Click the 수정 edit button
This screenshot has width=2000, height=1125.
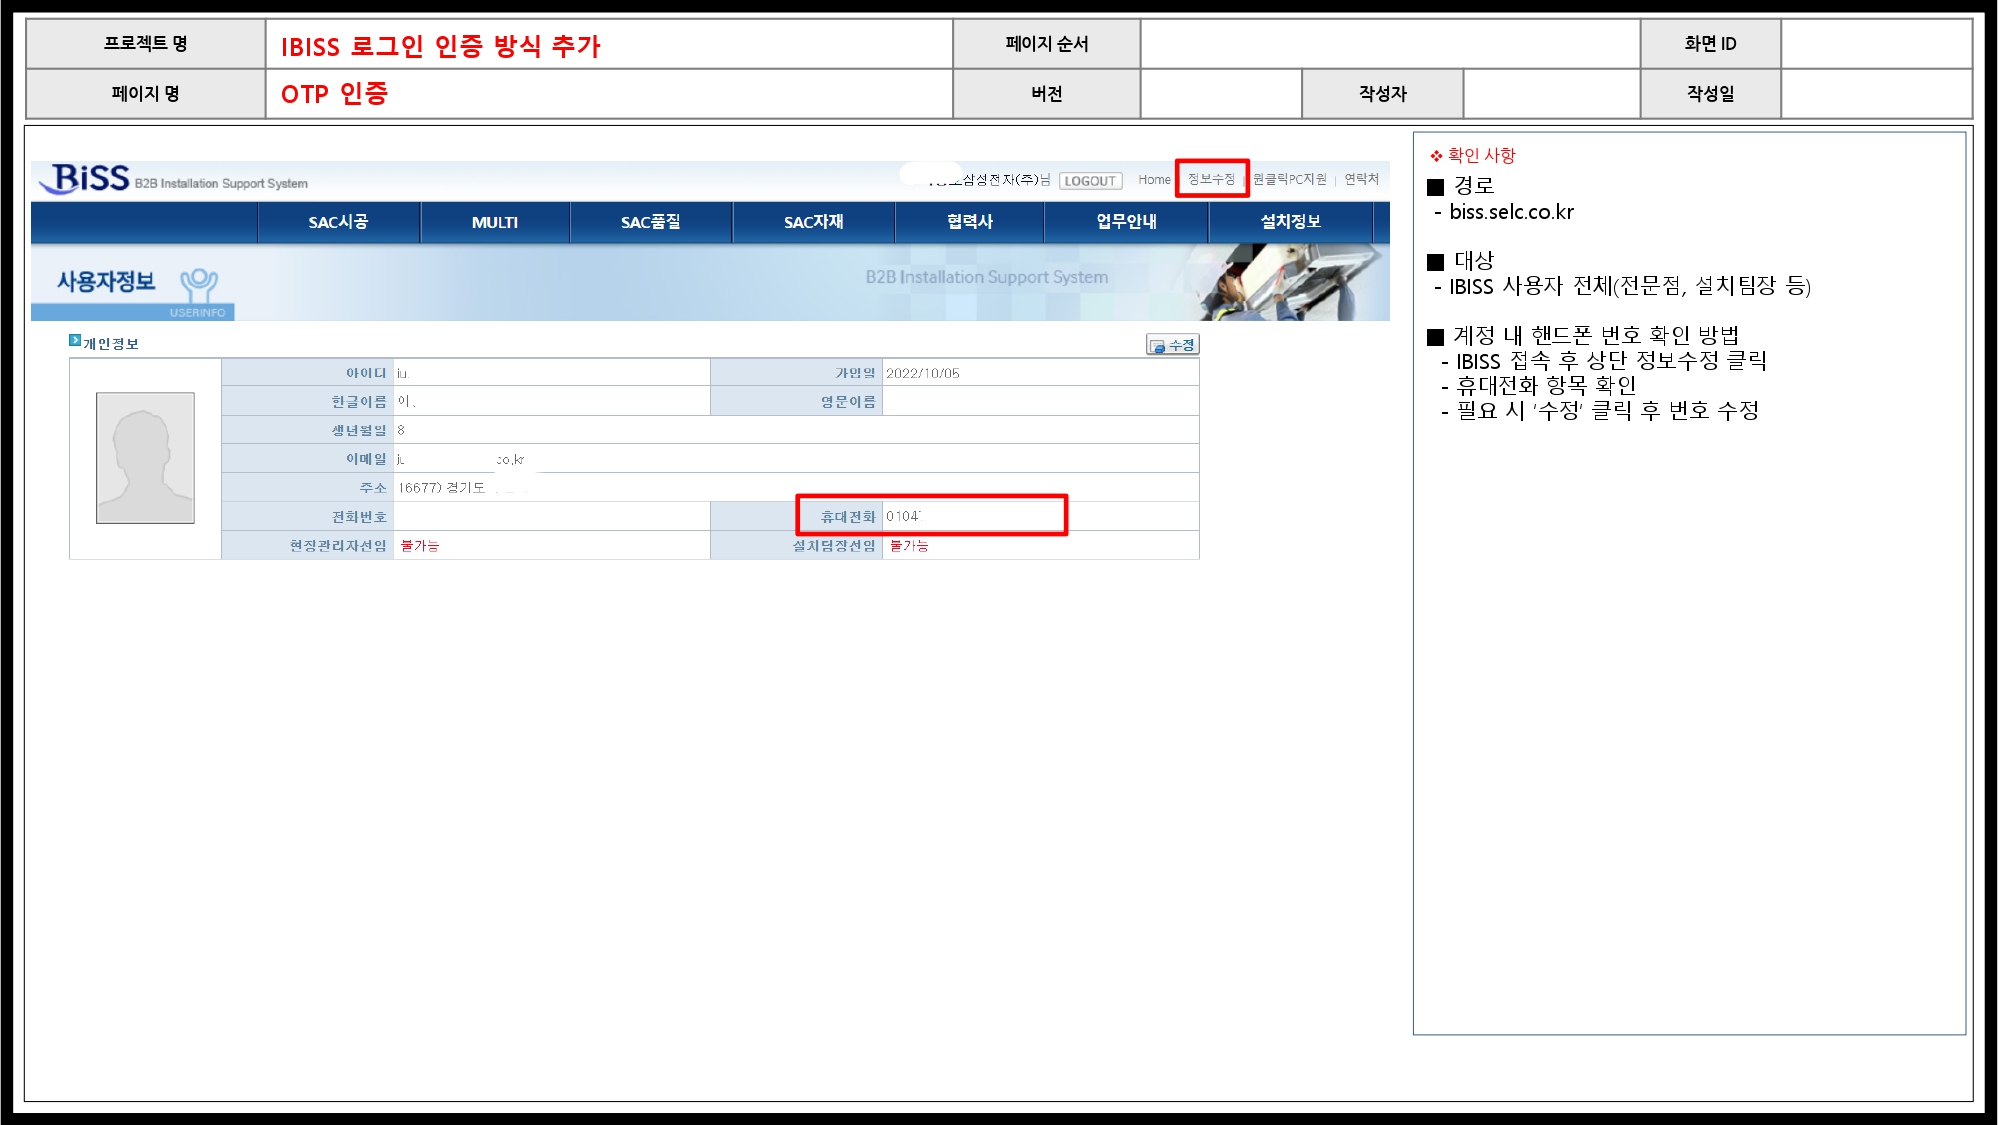pyautogui.click(x=1172, y=345)
